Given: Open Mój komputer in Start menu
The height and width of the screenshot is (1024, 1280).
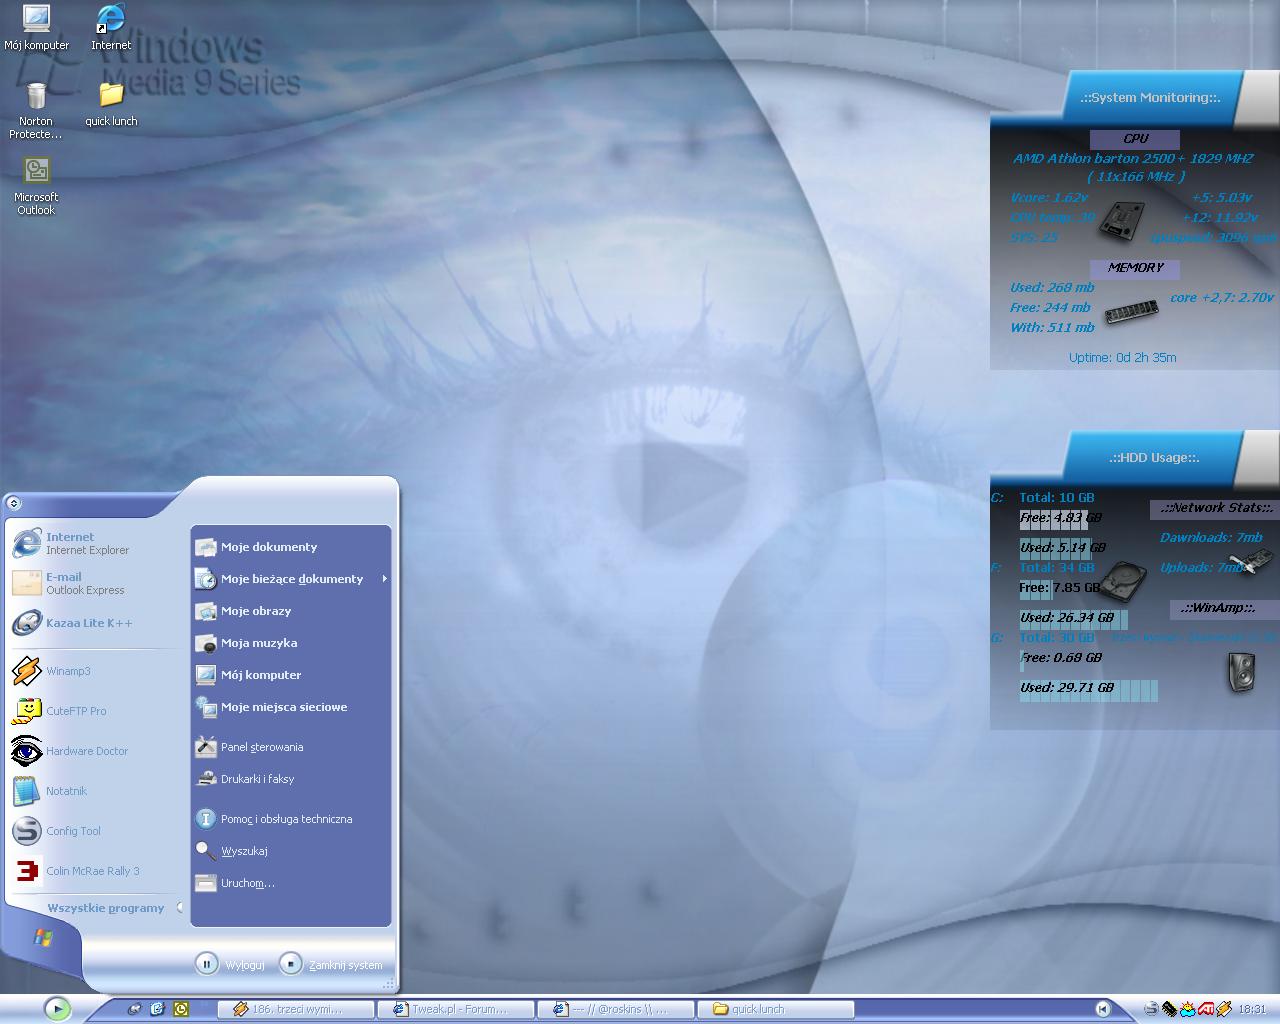Looking at the screenshot, I should click(291, 675).
